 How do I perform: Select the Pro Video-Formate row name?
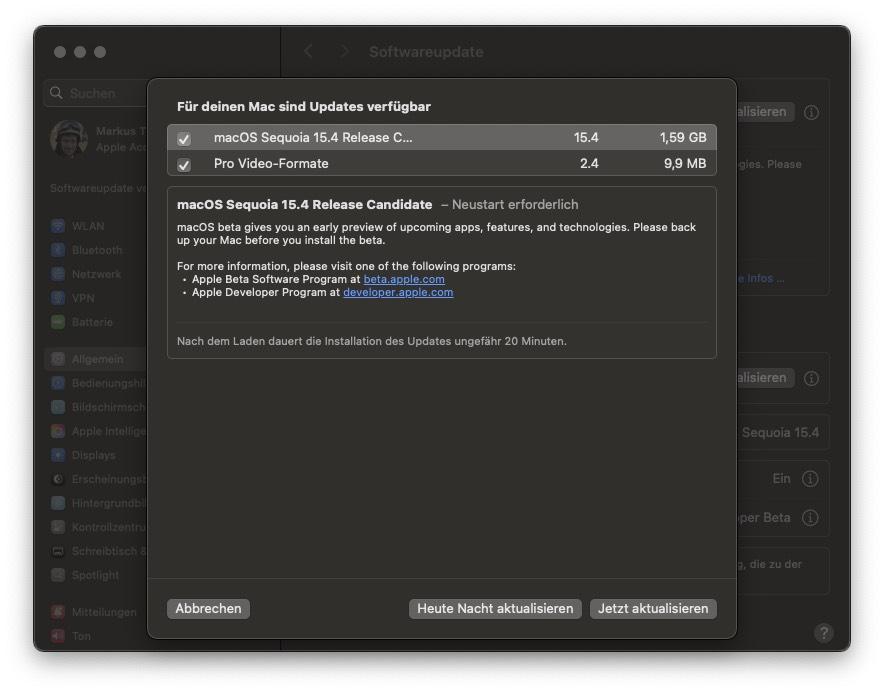(x=271, y=164)
